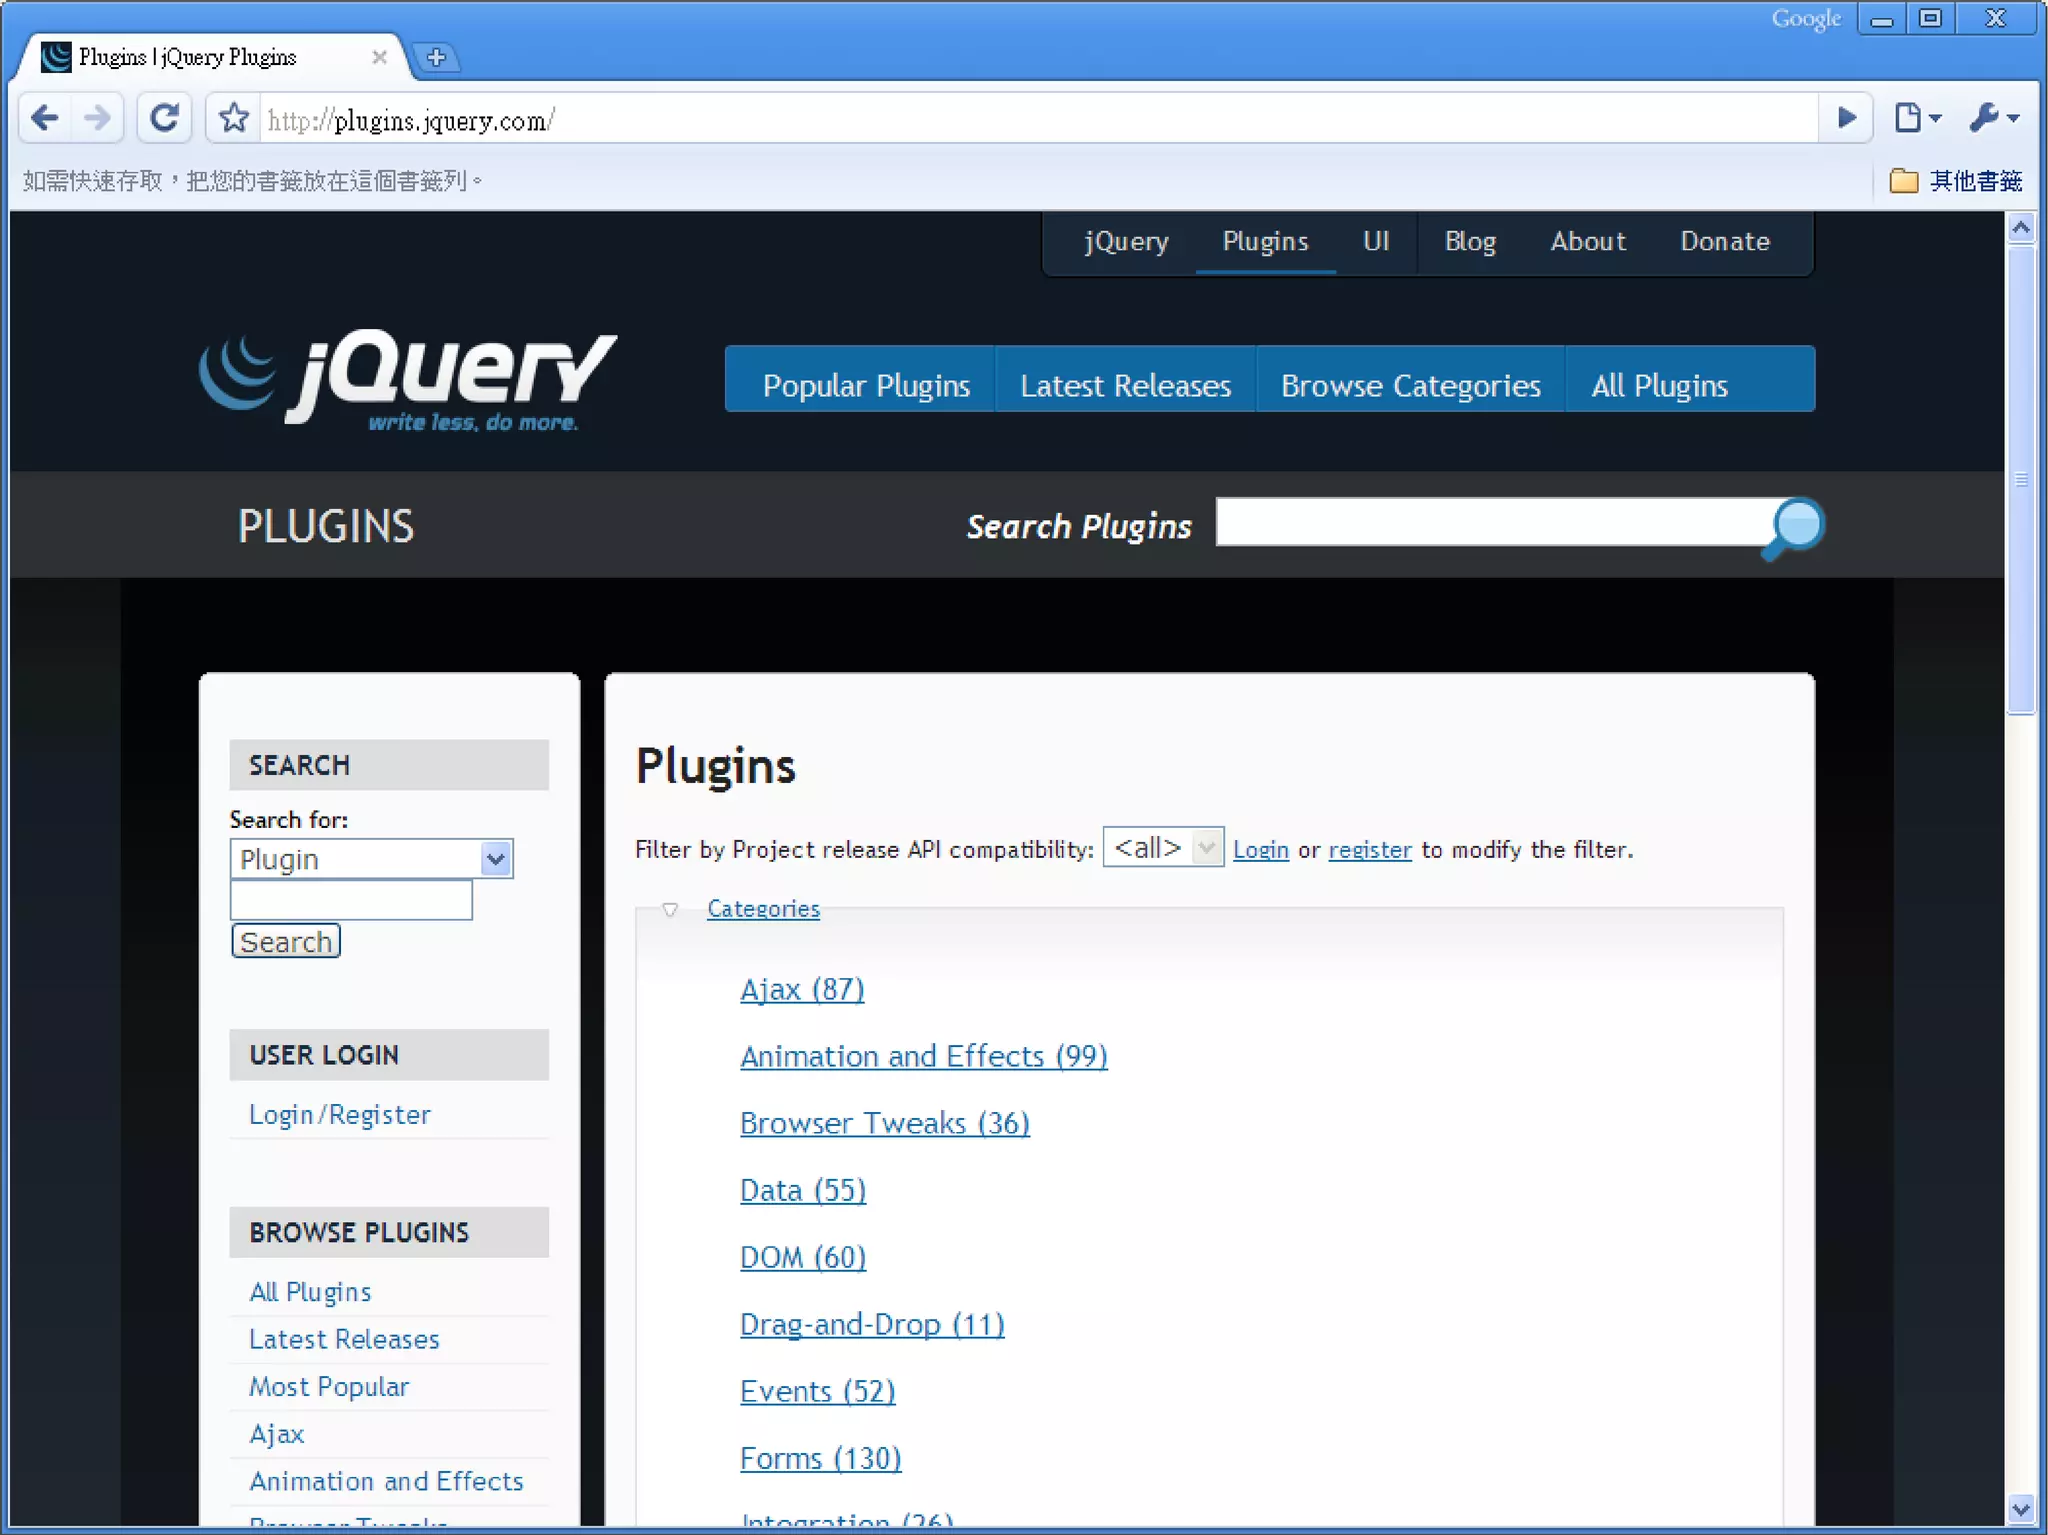The image size is (2048, 1535).
Task: Open the Search for Plugin dropdown
Action: pos(371,859)
